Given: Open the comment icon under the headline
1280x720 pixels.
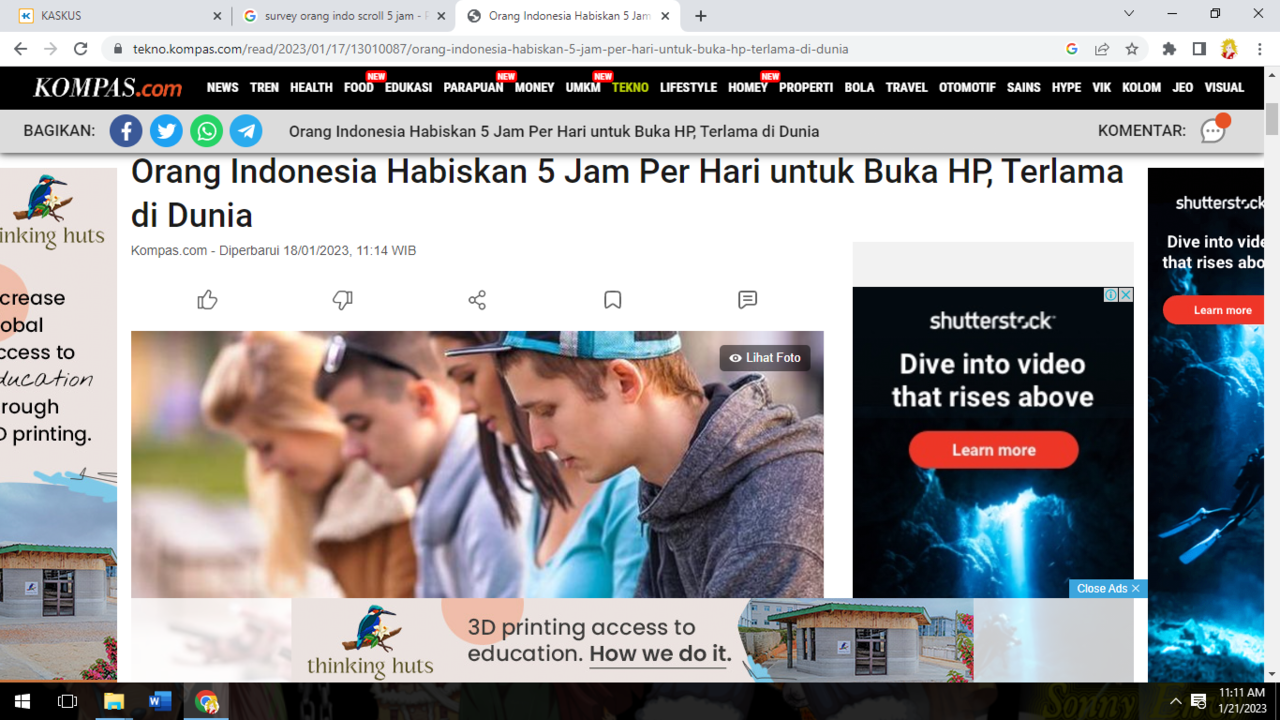Looking at the screenshot, I should click(x=747, y=300).
